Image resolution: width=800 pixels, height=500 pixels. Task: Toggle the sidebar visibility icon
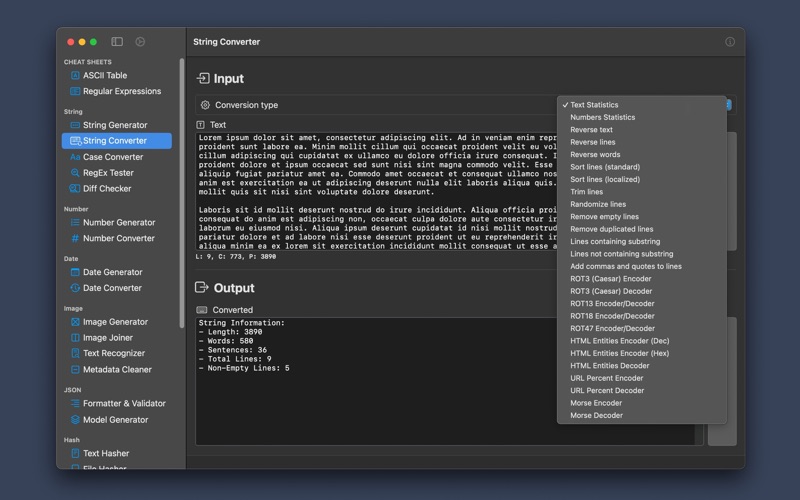pos(117,42)
